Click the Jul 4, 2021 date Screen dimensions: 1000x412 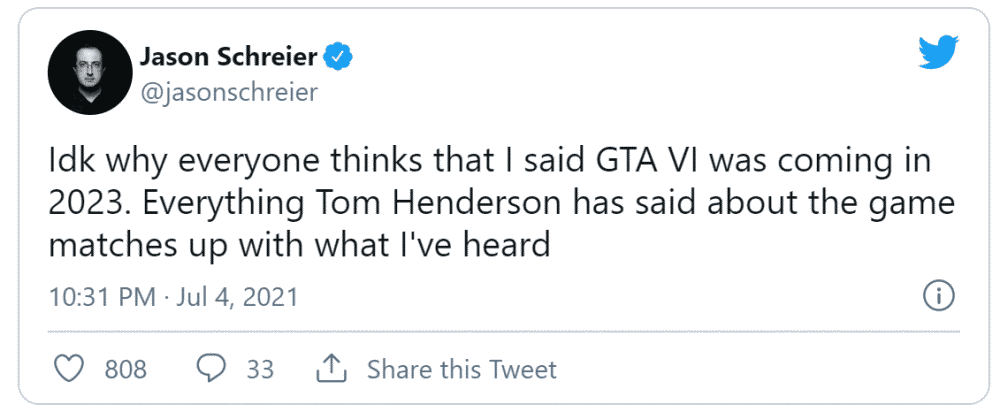pyautogui.click(x=234, y=297)
